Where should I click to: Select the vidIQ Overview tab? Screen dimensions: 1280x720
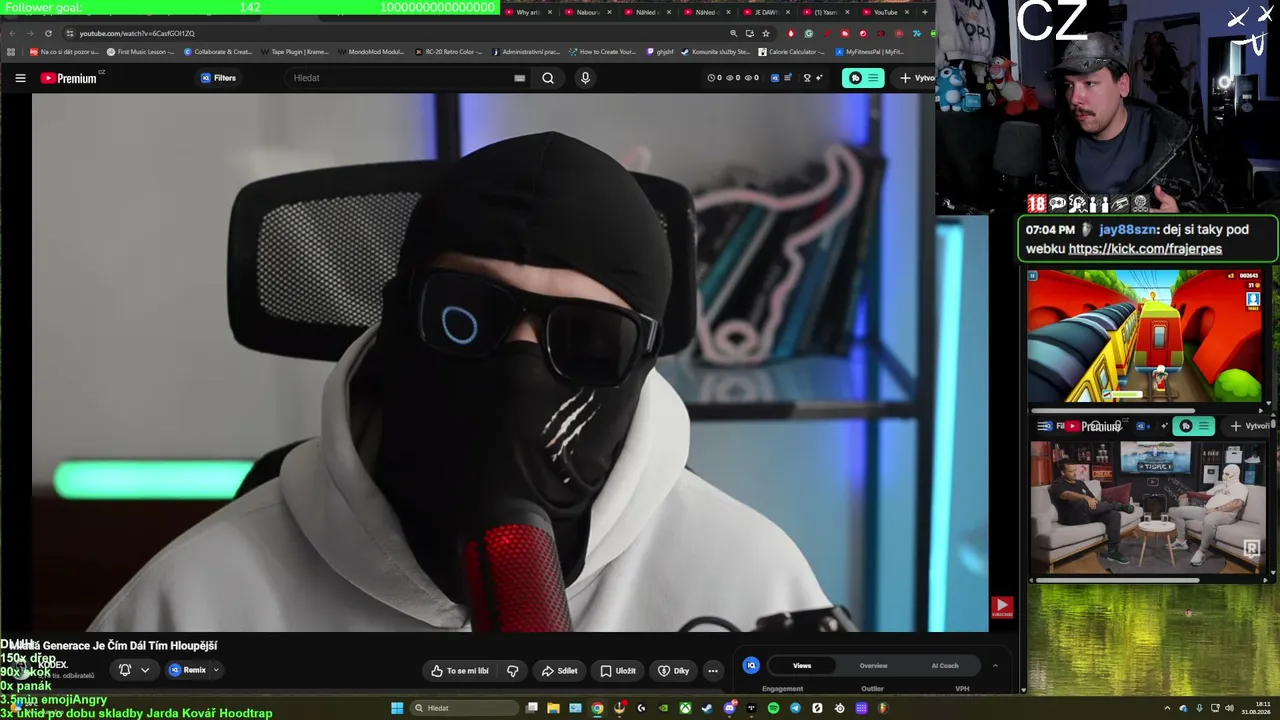(x=873, y=665)
